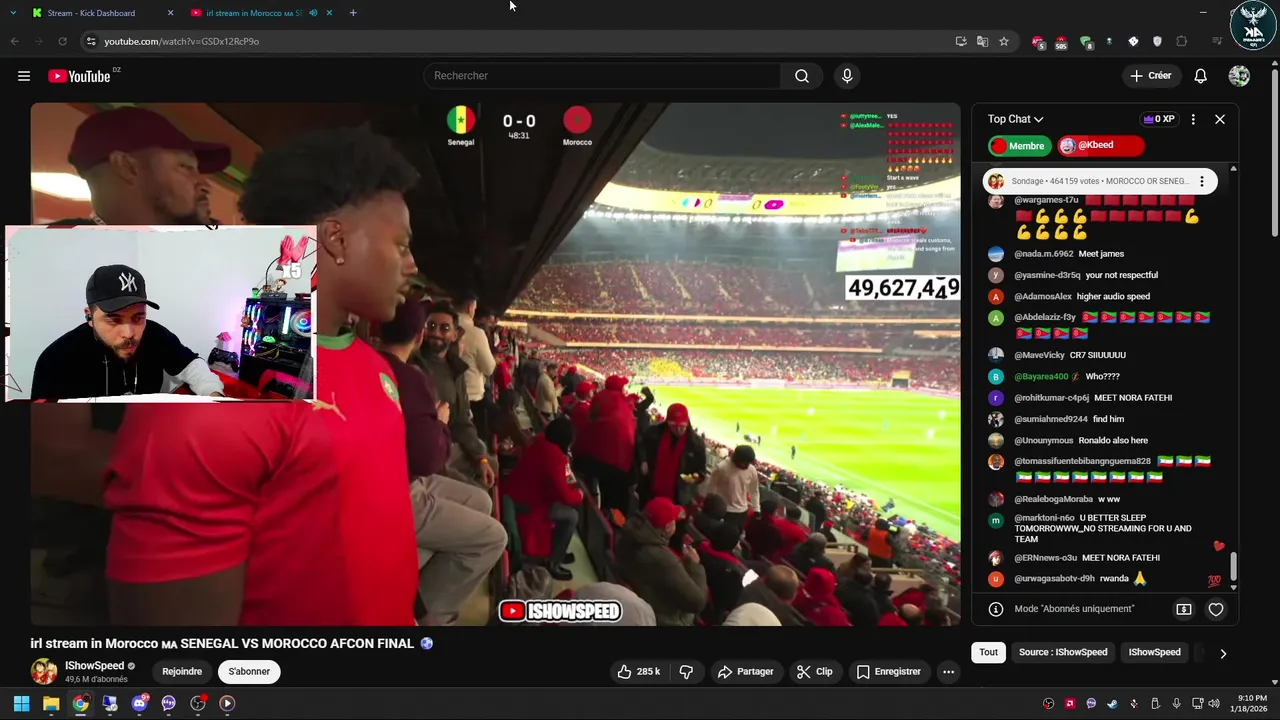Open Super Chat purchase icon
1280x720 pixels.
pos(1184,609)
